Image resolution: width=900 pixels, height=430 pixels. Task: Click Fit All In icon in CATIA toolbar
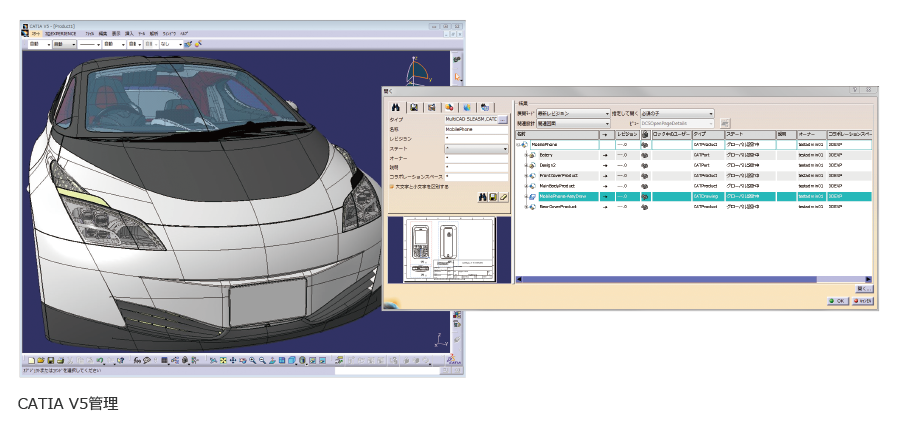(x=223, y=361)
